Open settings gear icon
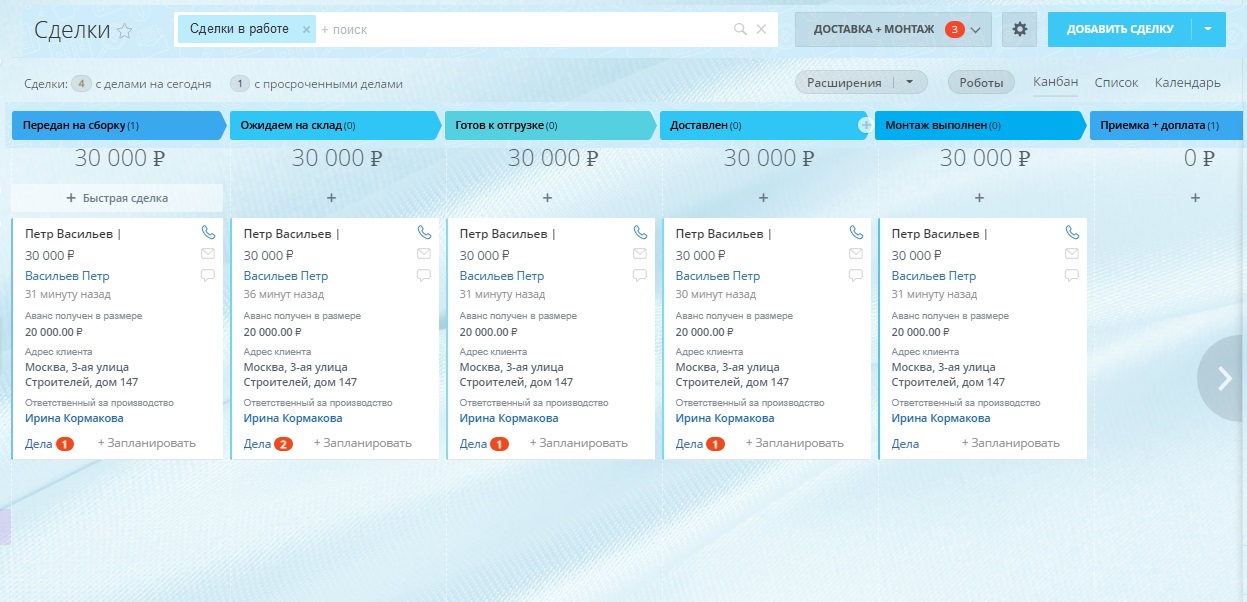Screen dimensions: 1247x602 coord(1020,29)
